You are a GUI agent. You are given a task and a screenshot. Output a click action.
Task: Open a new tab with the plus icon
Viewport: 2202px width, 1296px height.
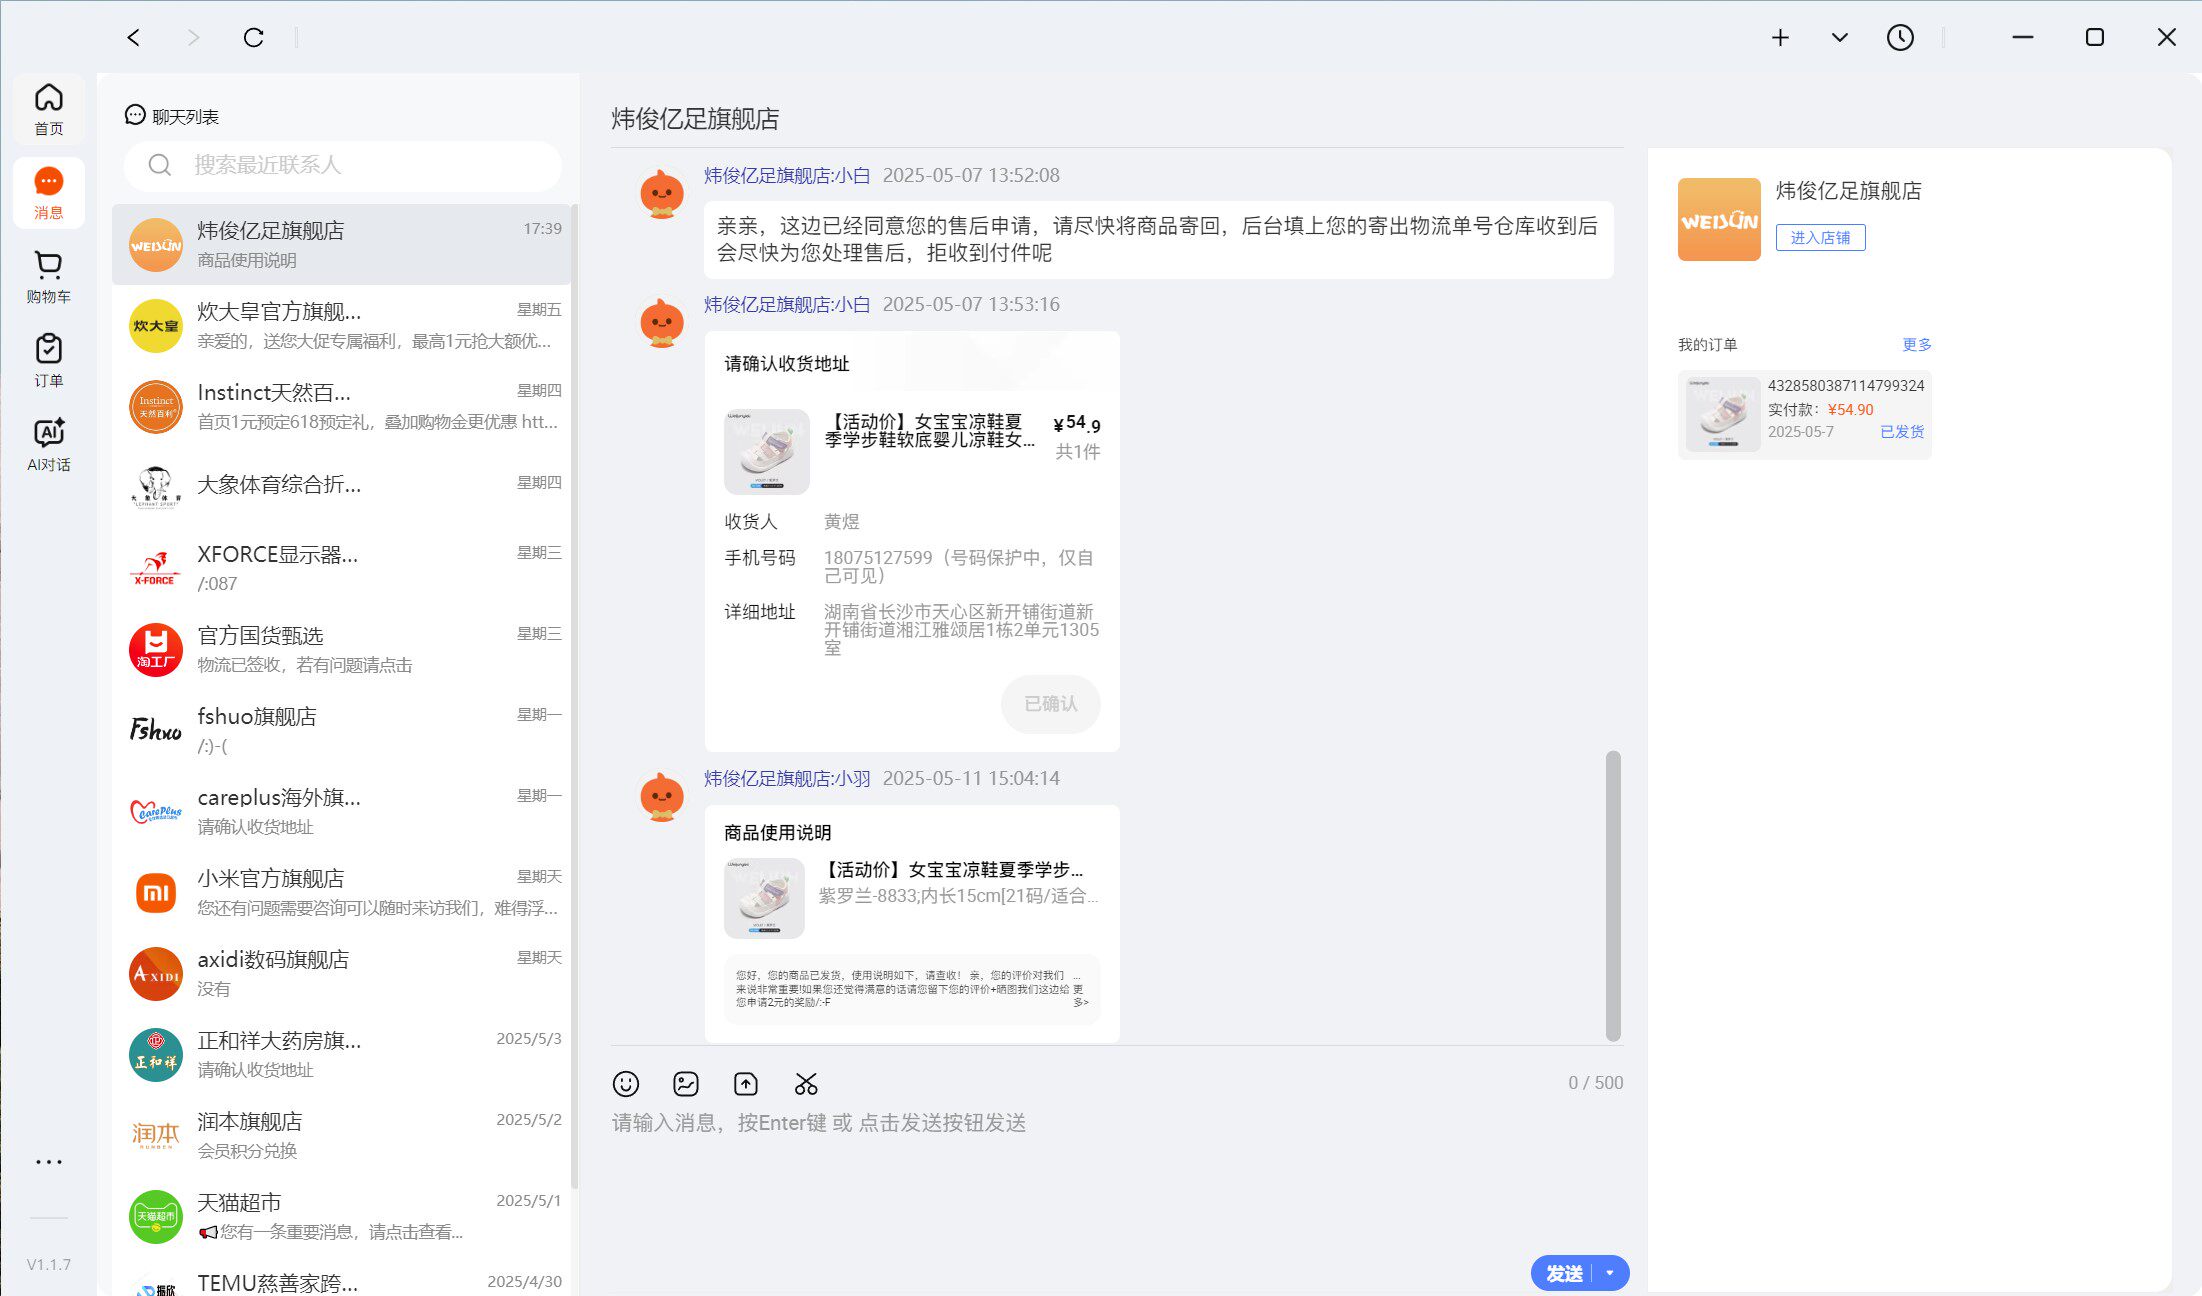tap(1780, 37)
